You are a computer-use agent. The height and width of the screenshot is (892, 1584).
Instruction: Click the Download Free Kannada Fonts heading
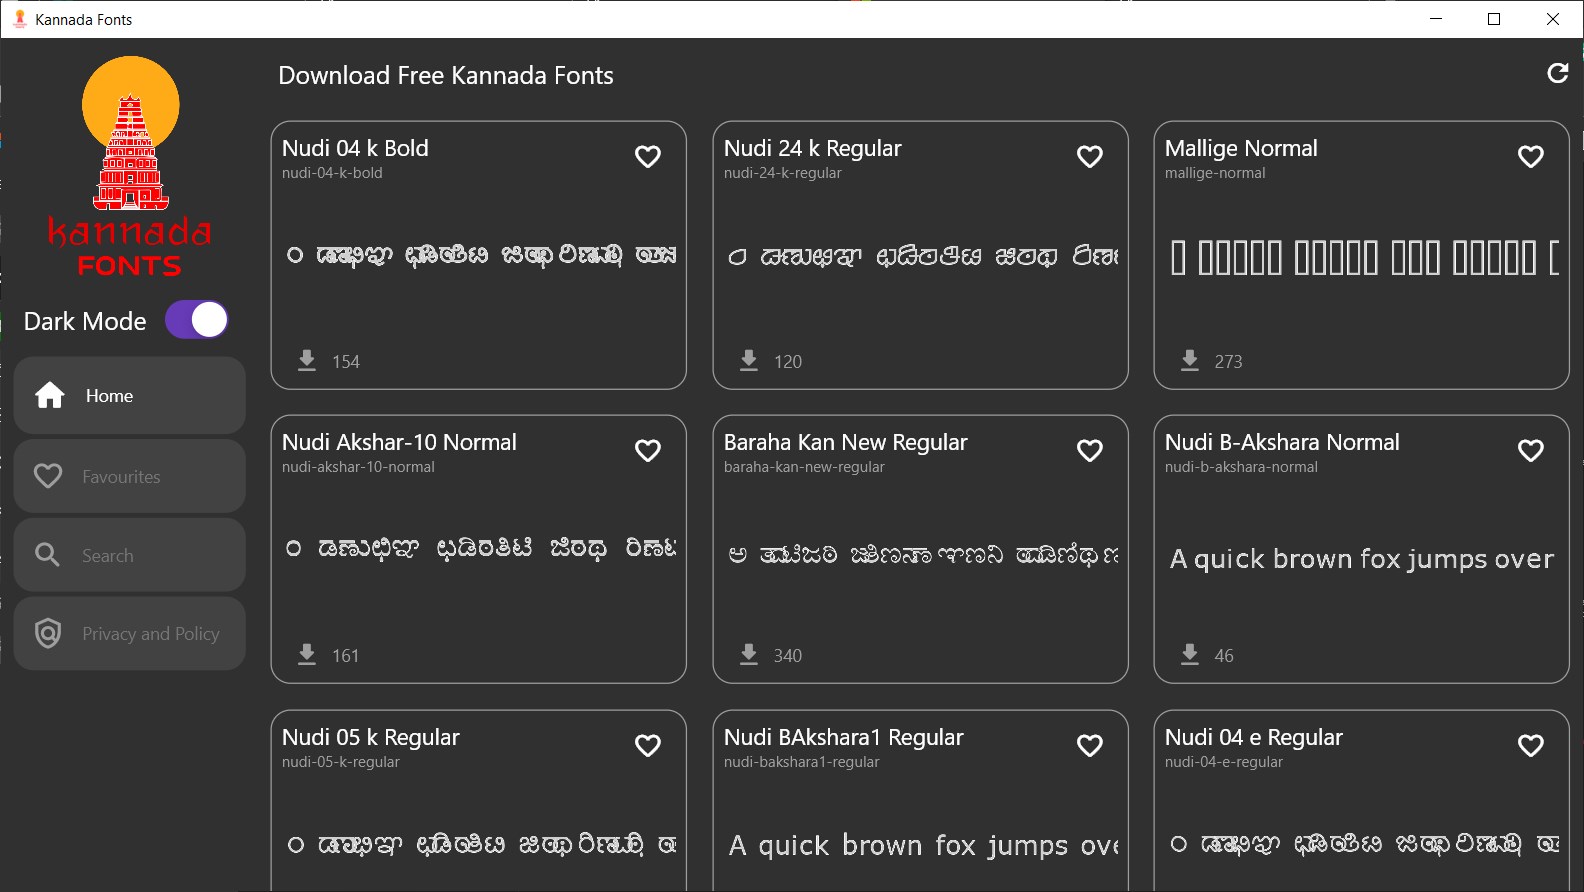pyautogui.click(x=446, y=75)
